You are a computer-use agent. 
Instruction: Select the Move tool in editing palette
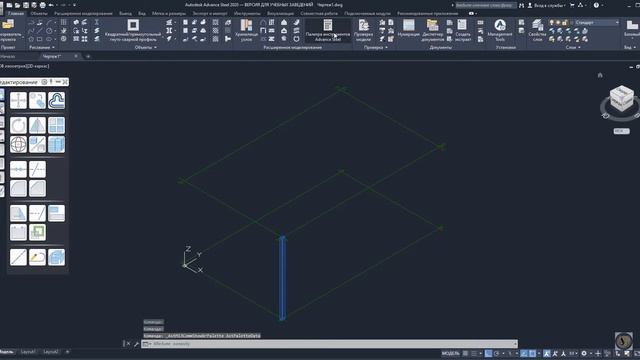pyautogui.click(x=18, y=100)
